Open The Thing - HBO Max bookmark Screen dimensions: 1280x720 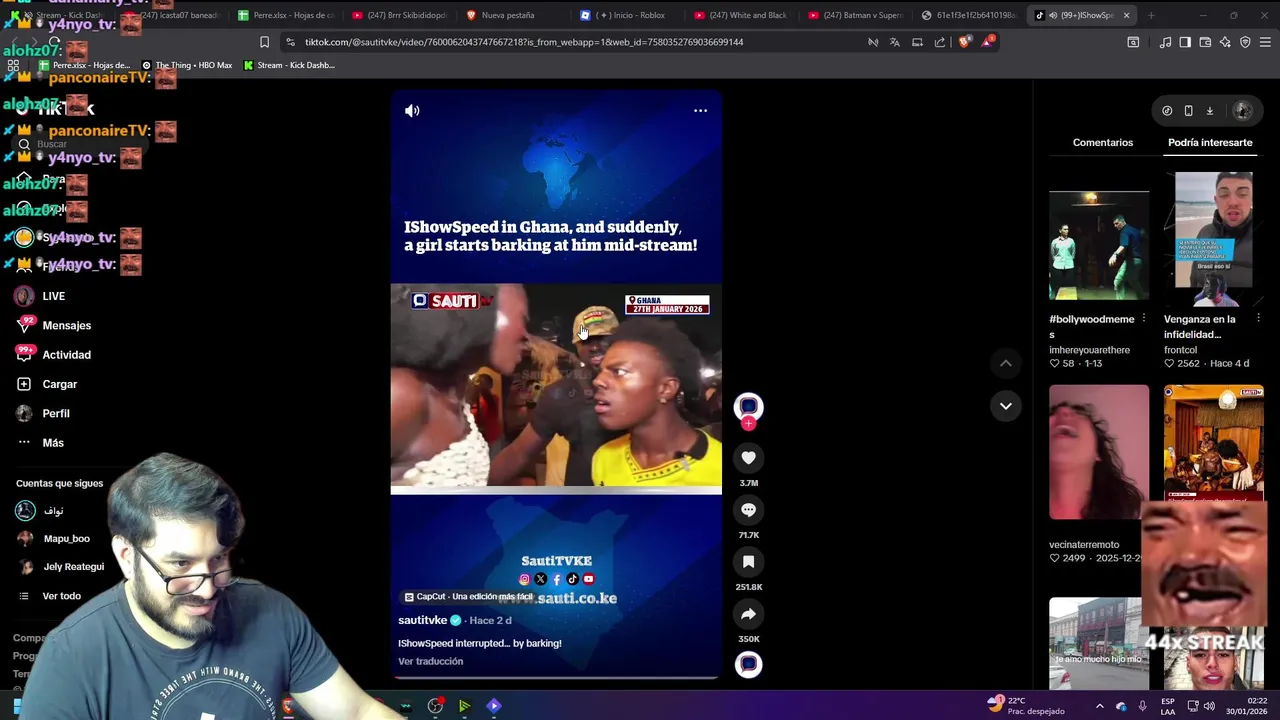(187, 65)
